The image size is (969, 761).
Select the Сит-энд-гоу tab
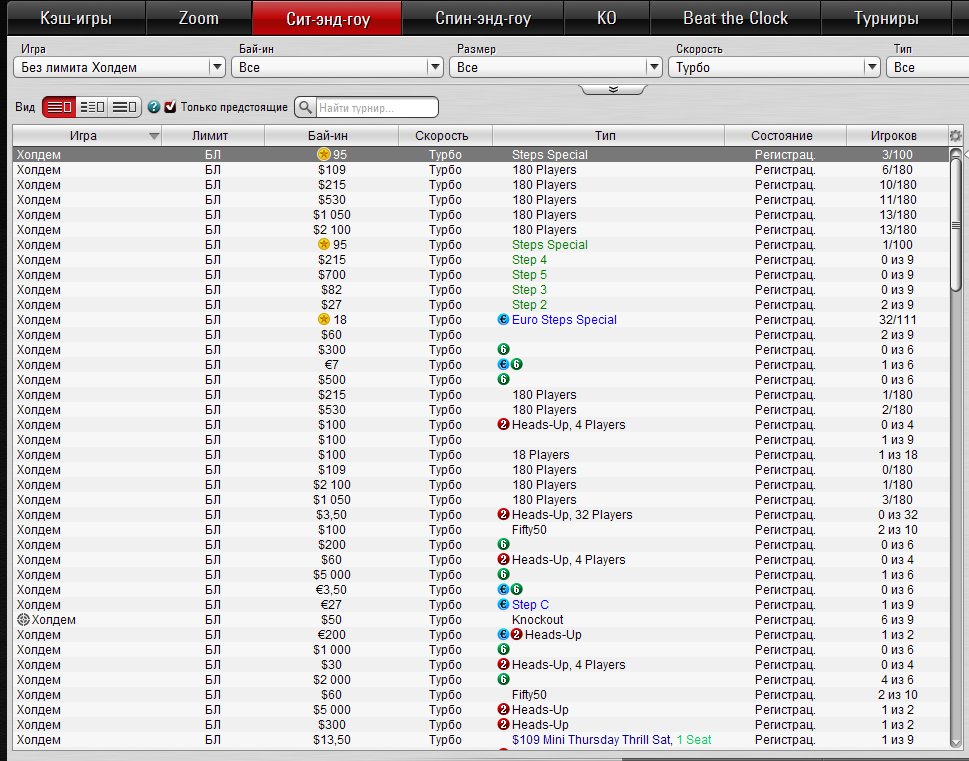coord(328,18)
